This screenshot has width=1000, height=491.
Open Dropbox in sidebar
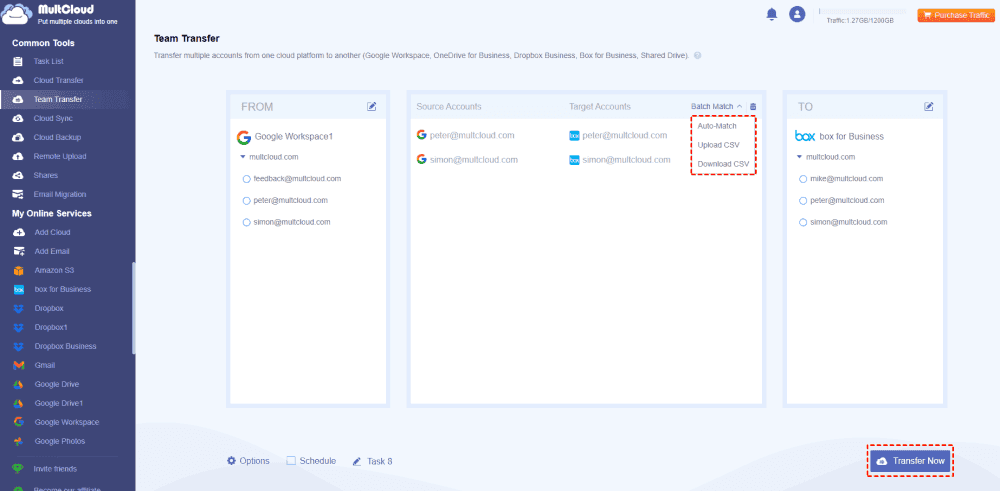(x=48, y=309)
